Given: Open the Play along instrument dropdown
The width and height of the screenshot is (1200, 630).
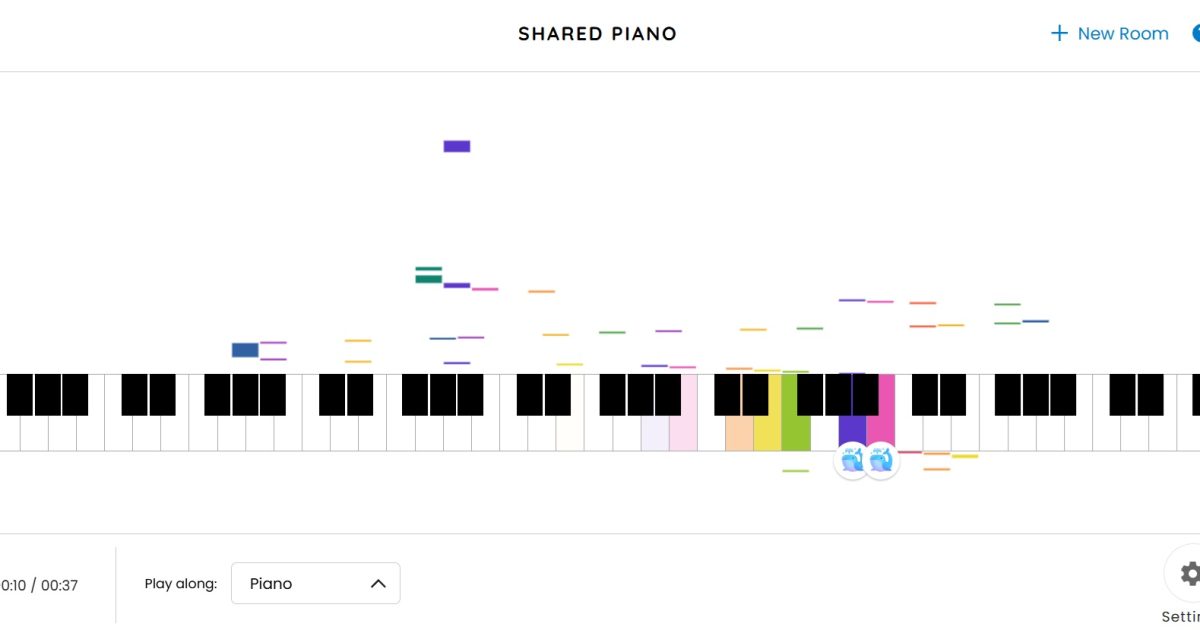Looking at the screenshot, I should click(315, 583).
